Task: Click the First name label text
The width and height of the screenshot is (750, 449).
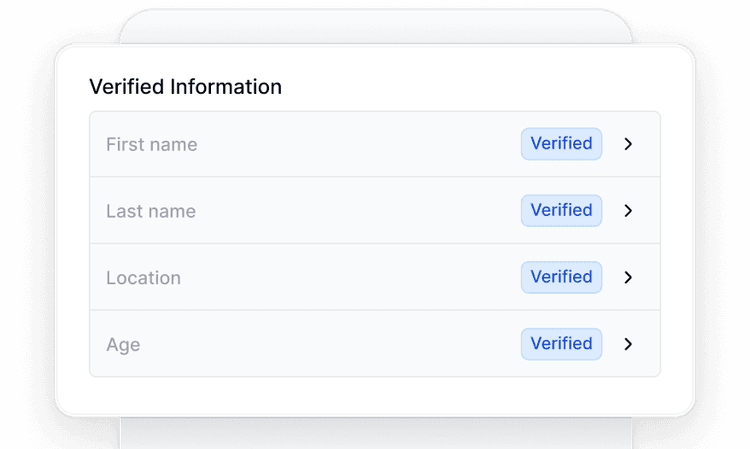Action: [151, 145]
